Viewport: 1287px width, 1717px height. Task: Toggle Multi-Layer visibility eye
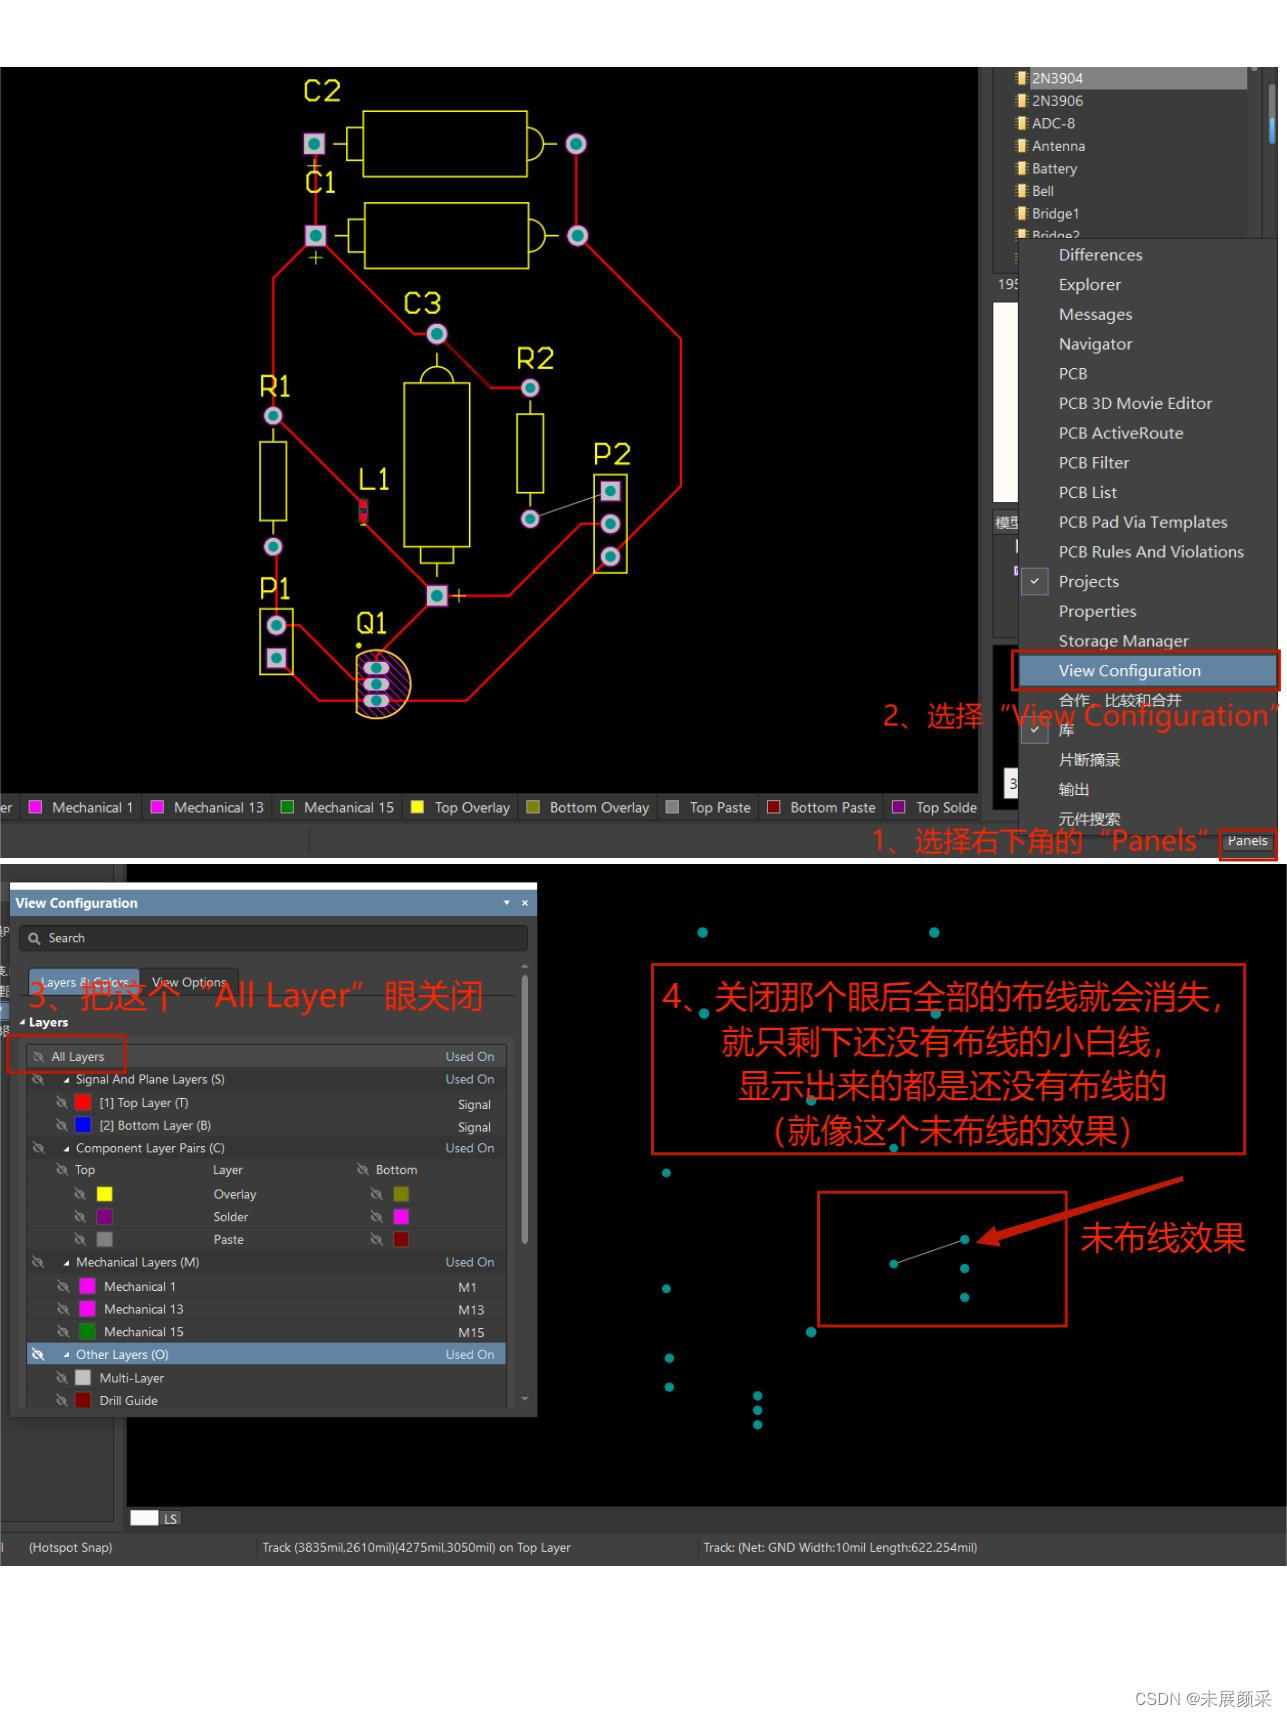pyautogui.click(x=62, y=1378)
